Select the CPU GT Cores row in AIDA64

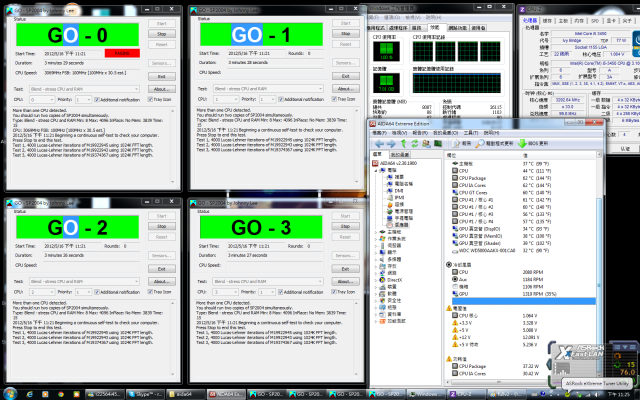point(523,193)
